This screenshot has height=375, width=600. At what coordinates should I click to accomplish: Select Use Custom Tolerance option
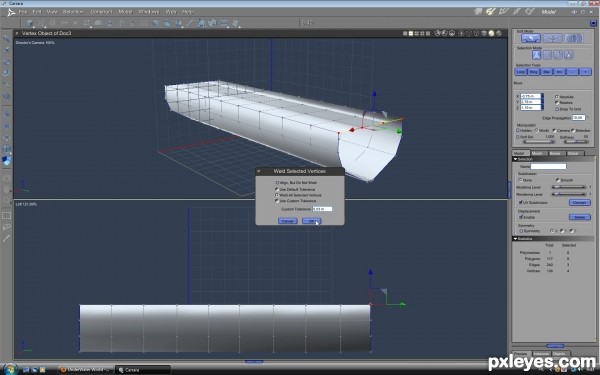[277, 201]
